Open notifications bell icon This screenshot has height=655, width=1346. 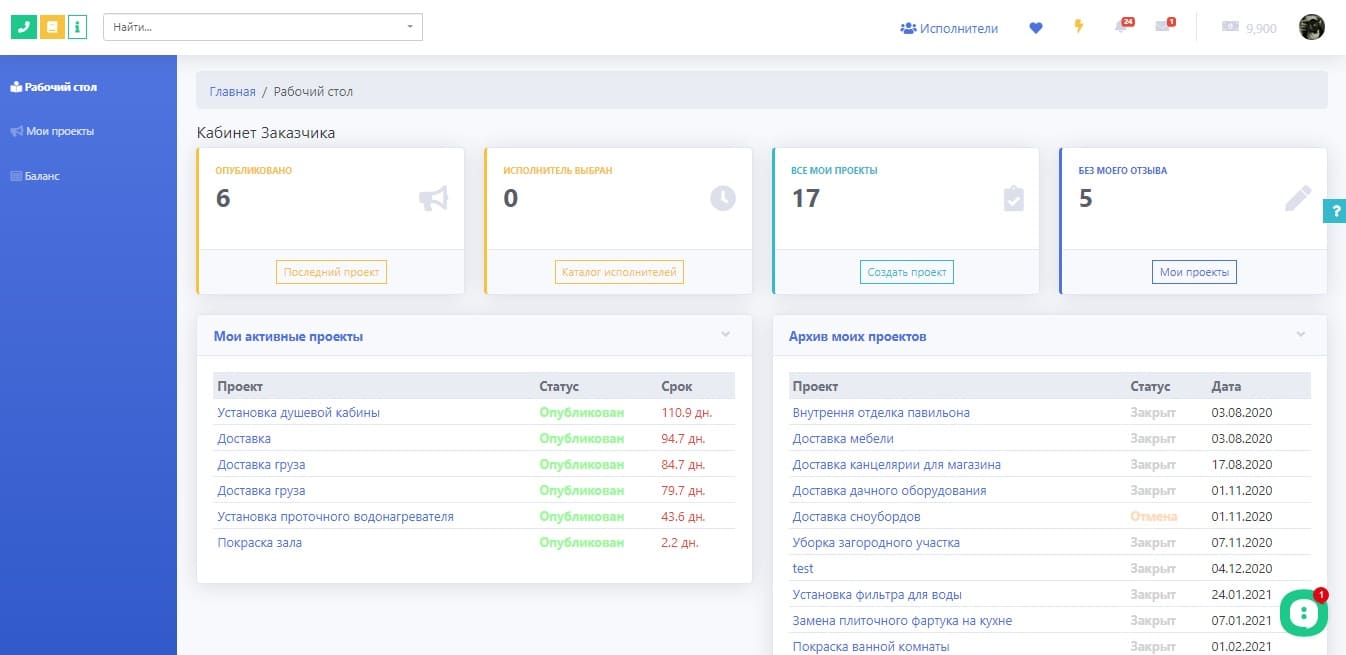[x=1121, y=27]
